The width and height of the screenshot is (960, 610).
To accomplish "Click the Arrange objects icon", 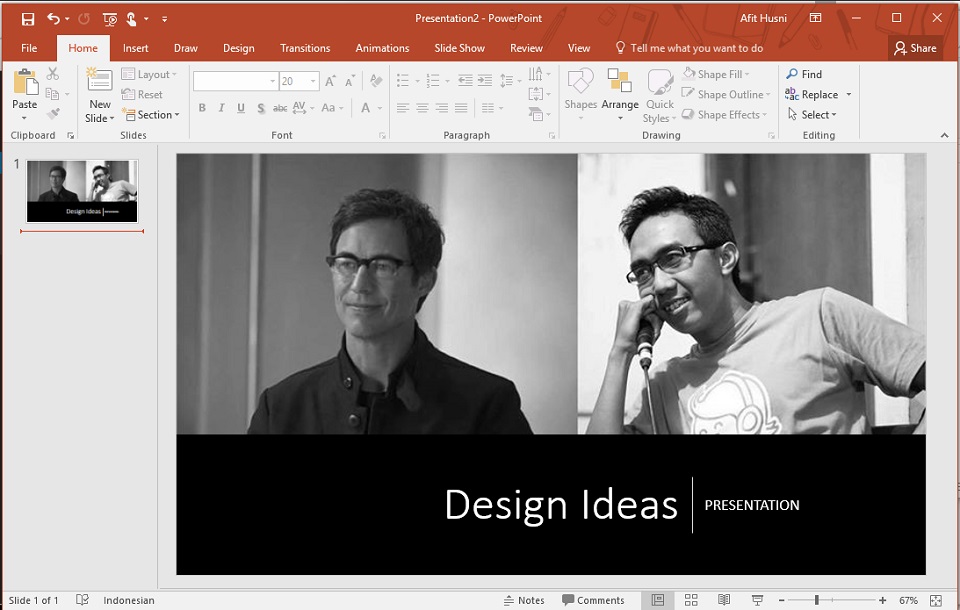I will (620, 85).
